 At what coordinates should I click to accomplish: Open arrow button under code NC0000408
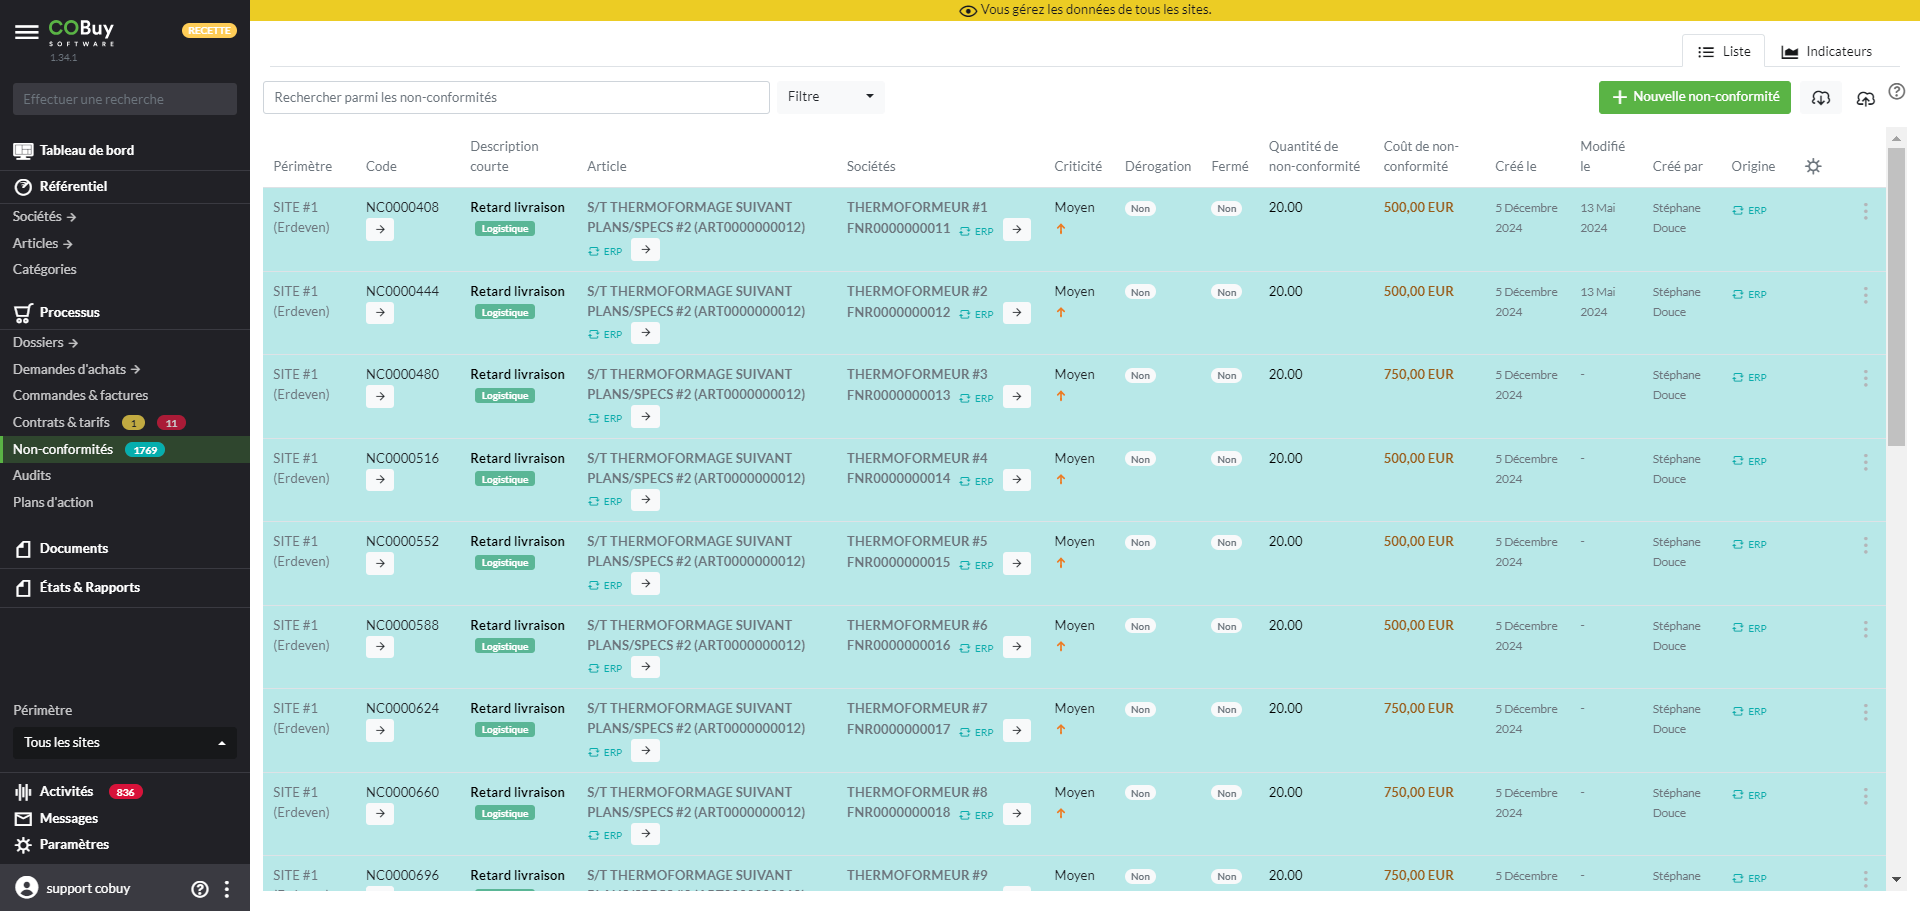pyautogui.click(x=380, y=229)
